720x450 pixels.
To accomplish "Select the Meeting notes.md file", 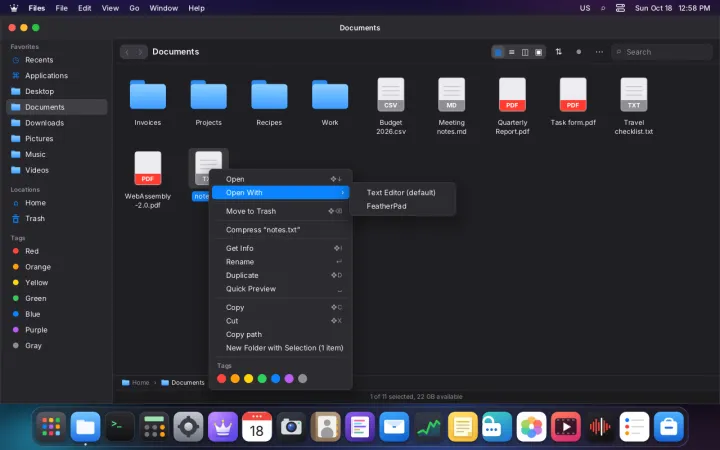I will pyautogui.click(x=451, y=95).
